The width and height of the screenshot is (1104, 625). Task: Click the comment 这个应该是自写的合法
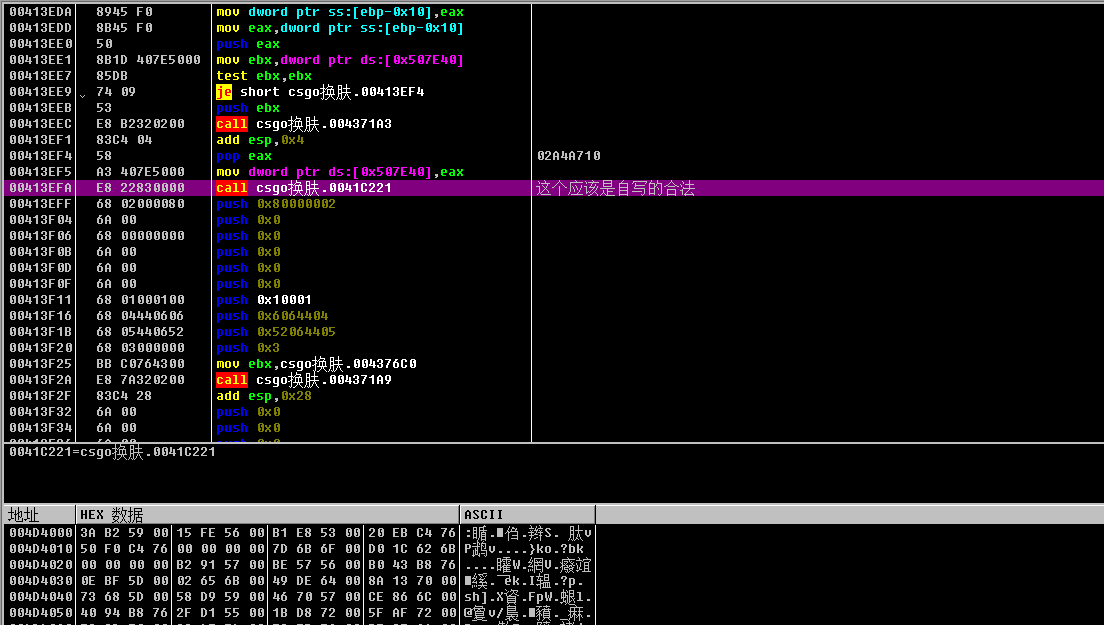click(x=615, y=188)
